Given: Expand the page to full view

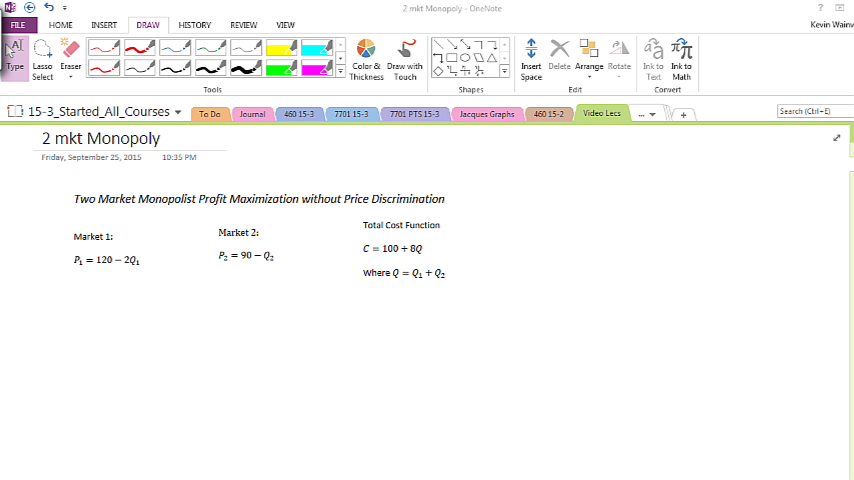Looking at the screenshot, I should 836,138.
